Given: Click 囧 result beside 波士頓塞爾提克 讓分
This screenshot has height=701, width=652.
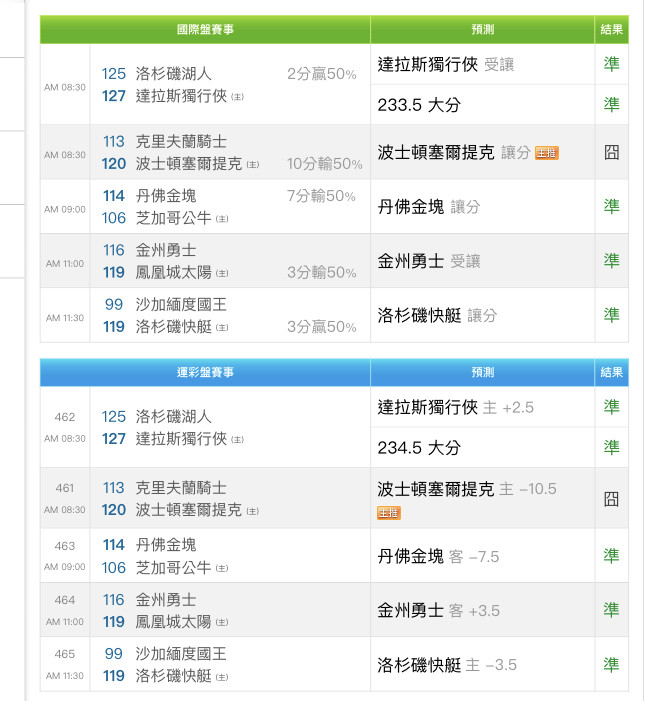Looking at the screenshot, I should click(x=611, y=152).
